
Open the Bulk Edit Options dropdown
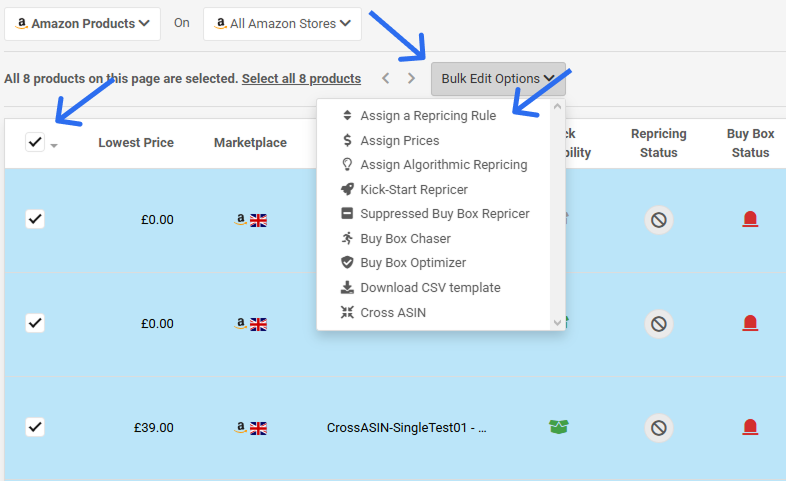[x=498, y=79]
